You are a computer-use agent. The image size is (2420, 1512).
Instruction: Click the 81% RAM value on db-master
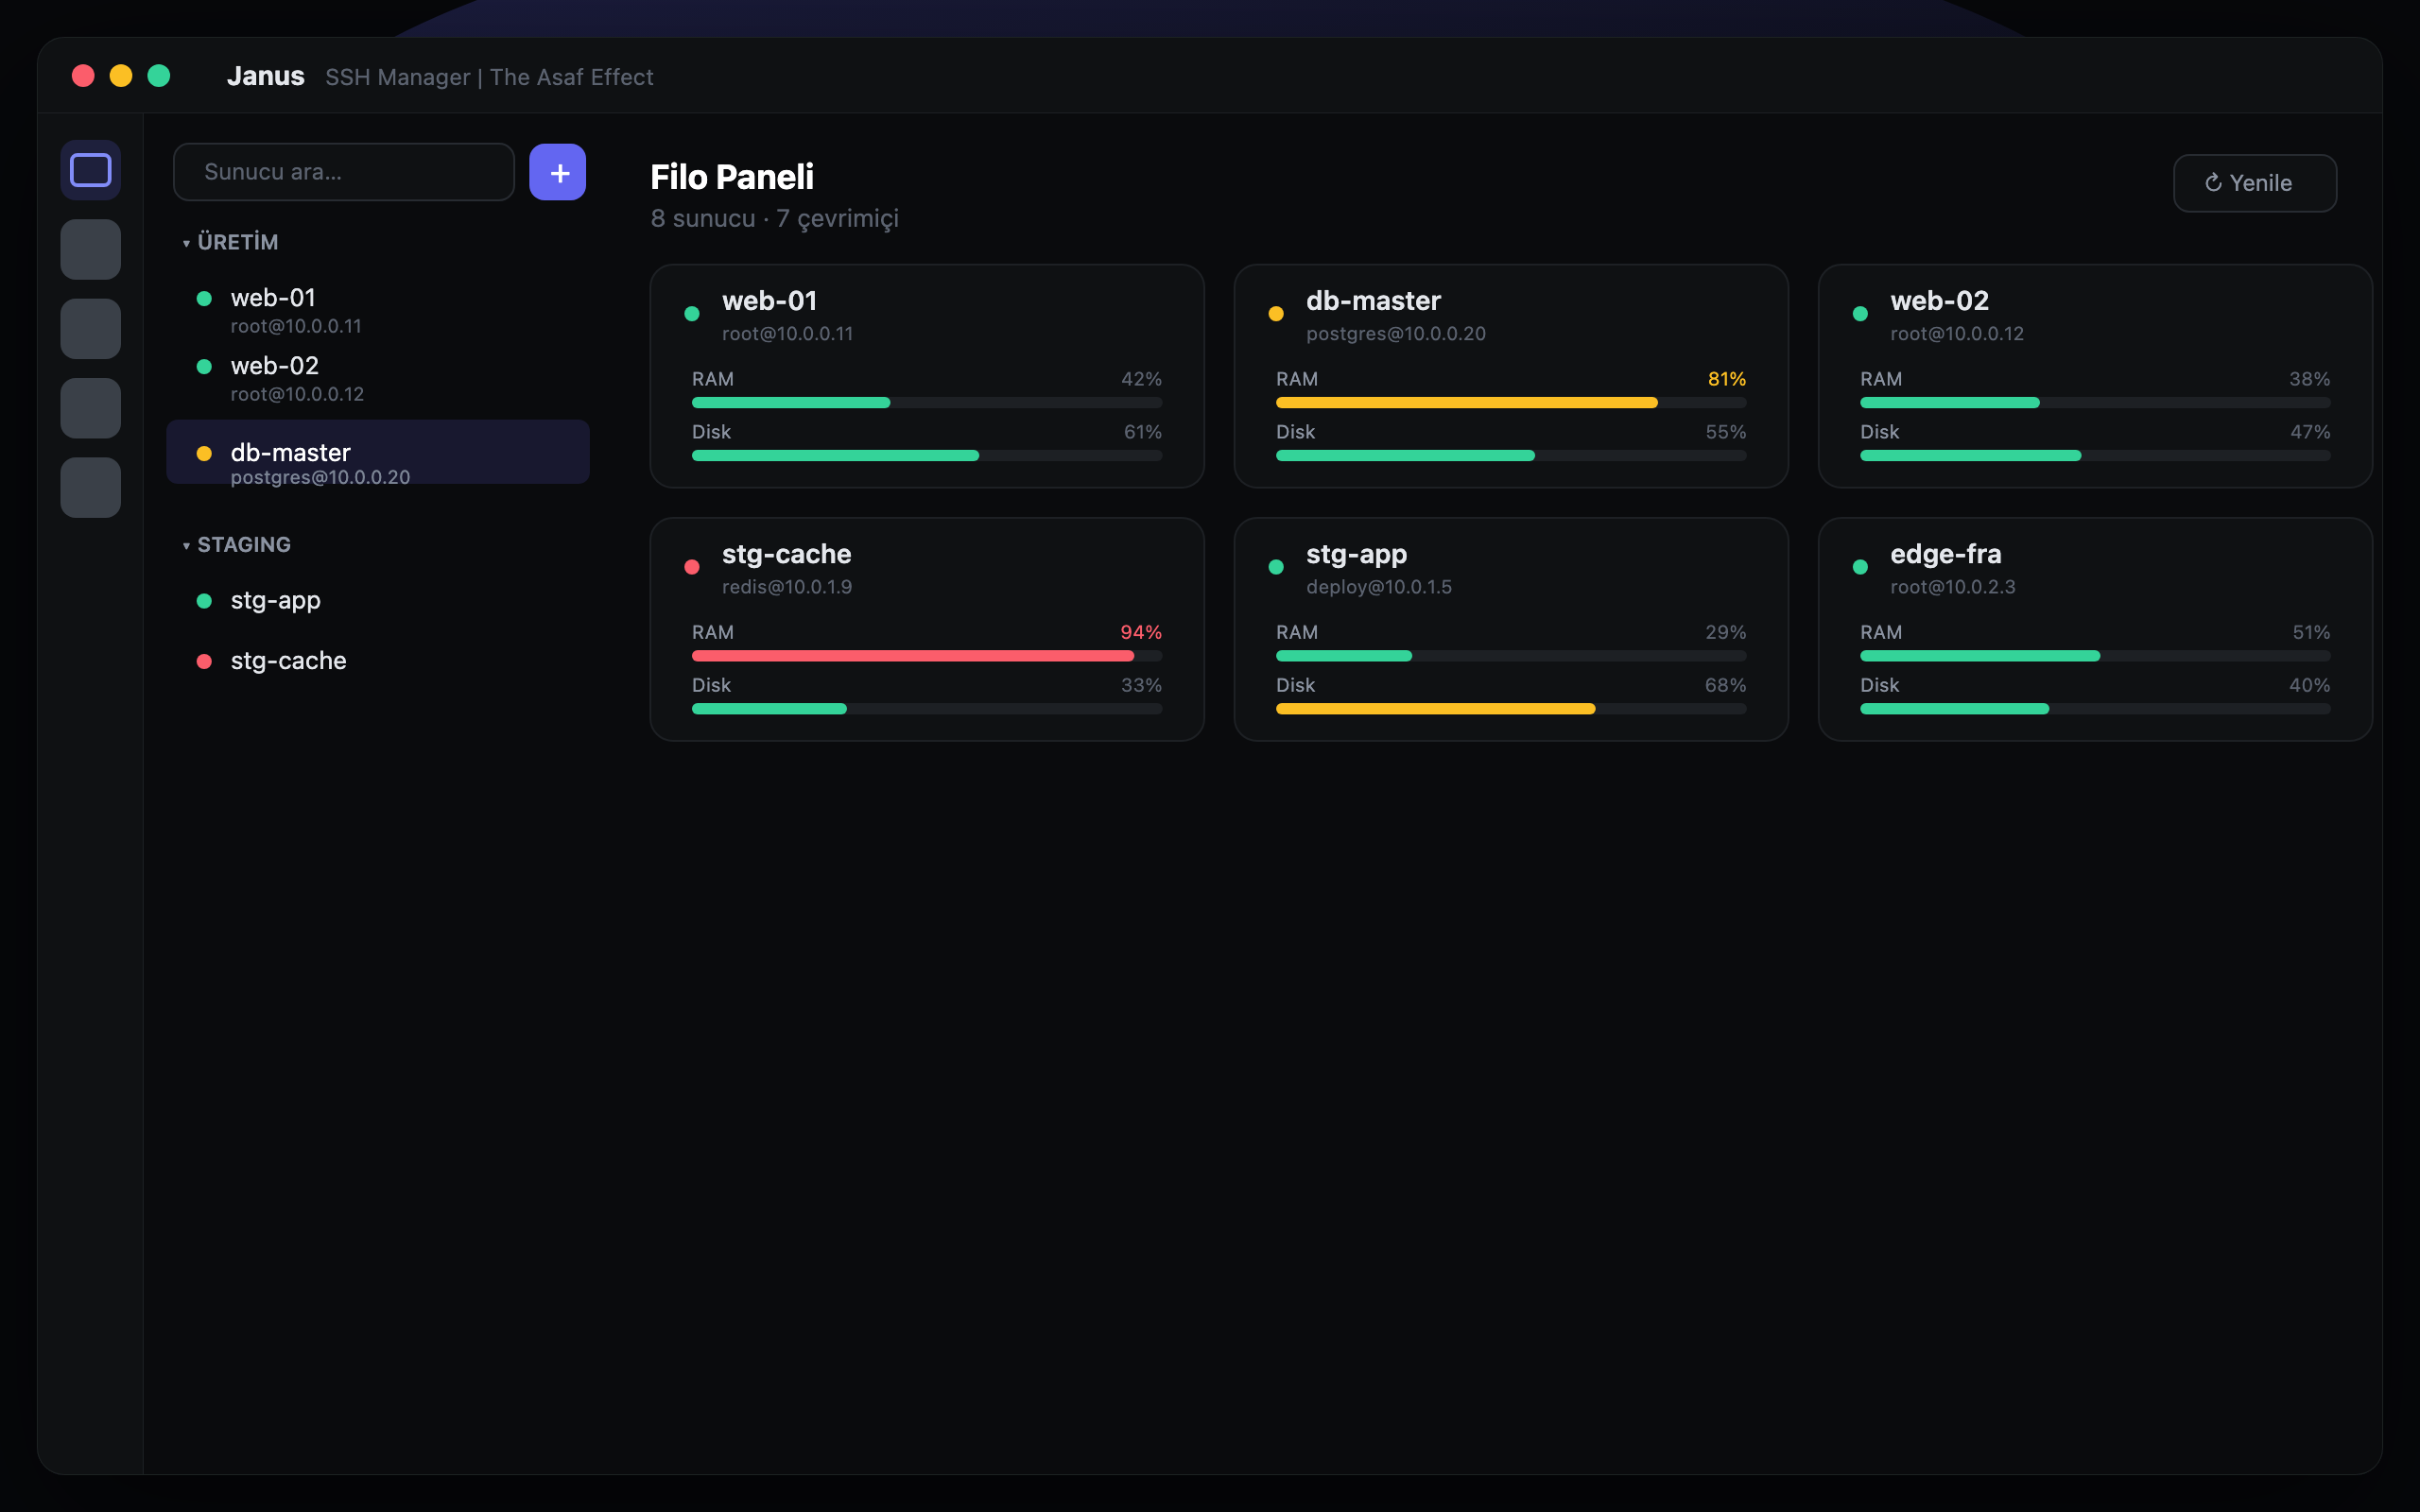click(1727, 379)
